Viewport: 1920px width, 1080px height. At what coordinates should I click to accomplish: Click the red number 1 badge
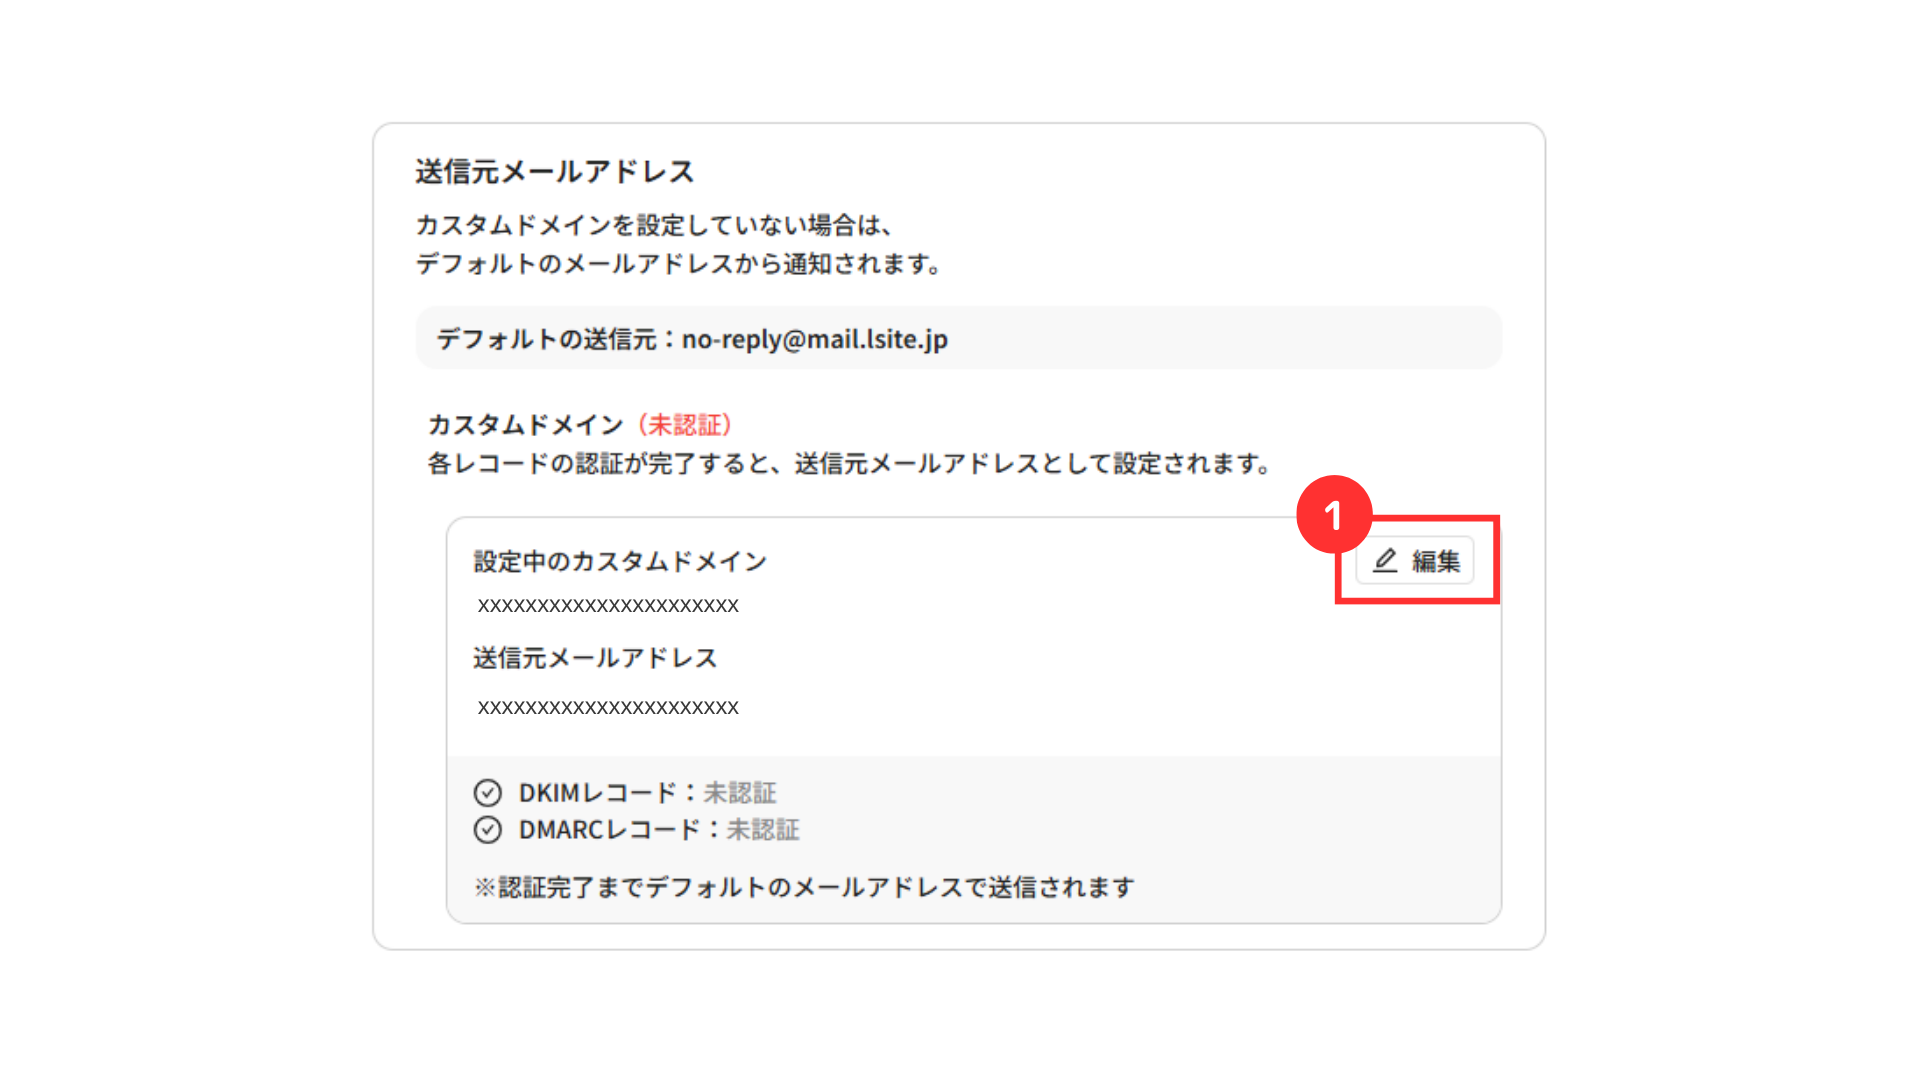tap(1333, 515)
